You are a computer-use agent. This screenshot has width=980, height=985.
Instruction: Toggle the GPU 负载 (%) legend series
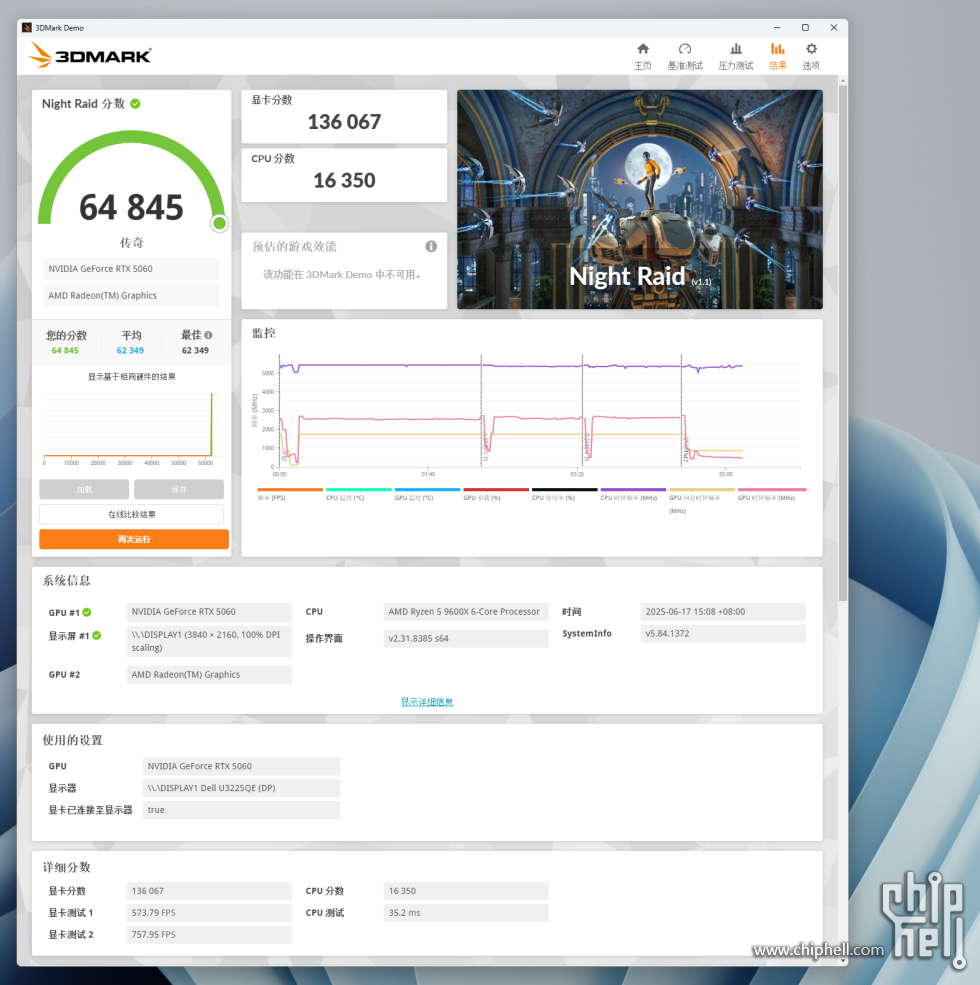496,494
